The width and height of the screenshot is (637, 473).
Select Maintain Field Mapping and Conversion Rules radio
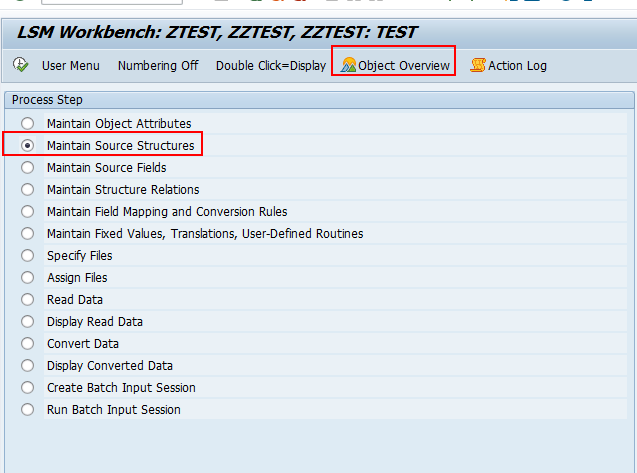pyautogui.click(x=28, y=211)
